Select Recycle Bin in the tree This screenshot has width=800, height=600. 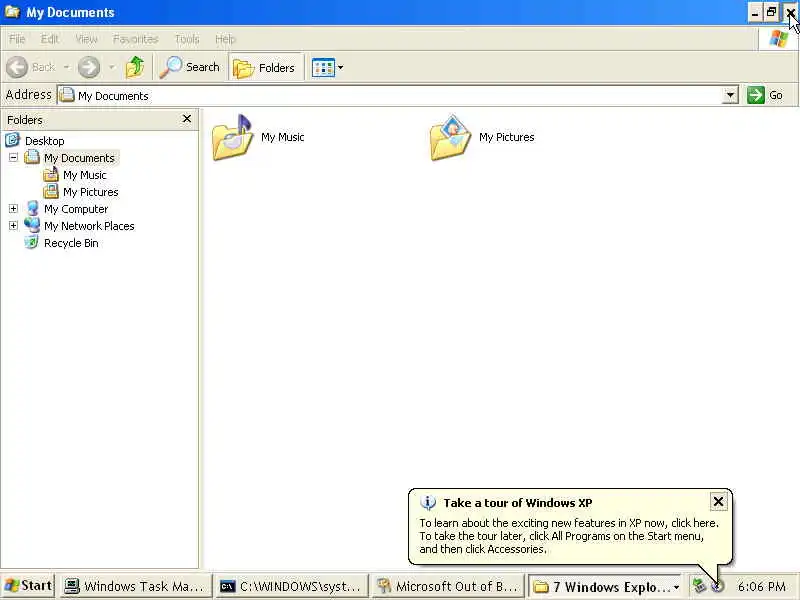click(71, 243)
